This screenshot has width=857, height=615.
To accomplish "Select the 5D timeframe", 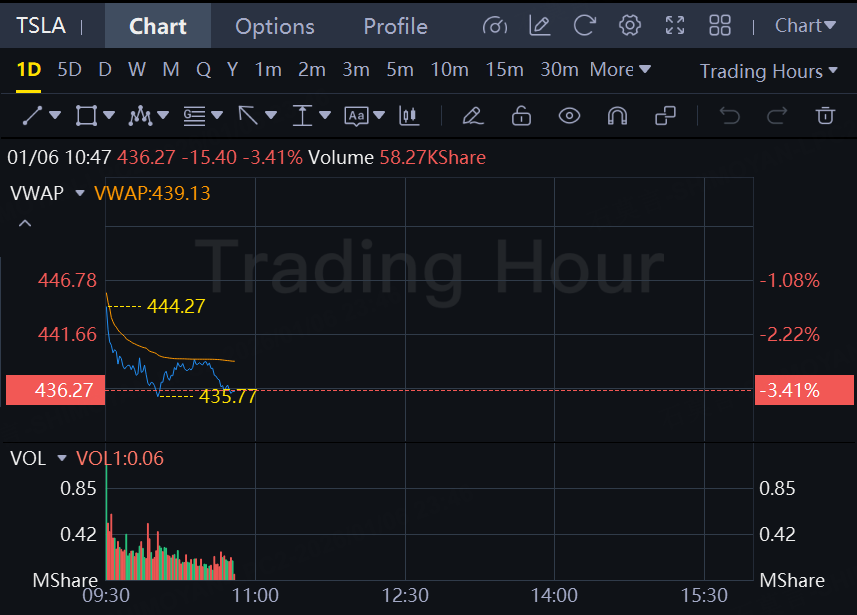I will (69, 70).
